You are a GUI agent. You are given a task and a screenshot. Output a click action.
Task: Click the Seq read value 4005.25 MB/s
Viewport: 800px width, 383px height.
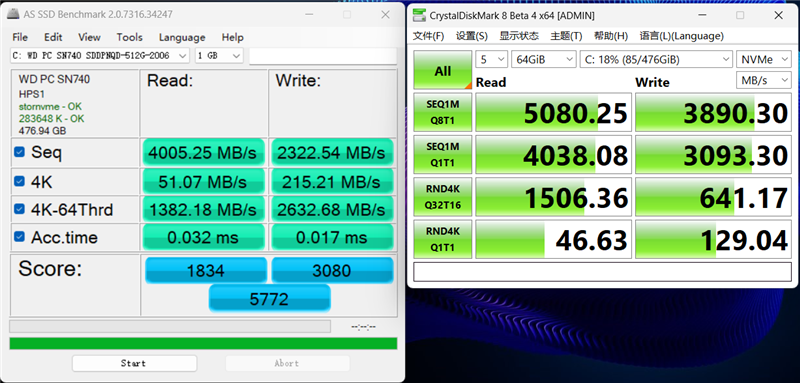click(x=204, y=152)
